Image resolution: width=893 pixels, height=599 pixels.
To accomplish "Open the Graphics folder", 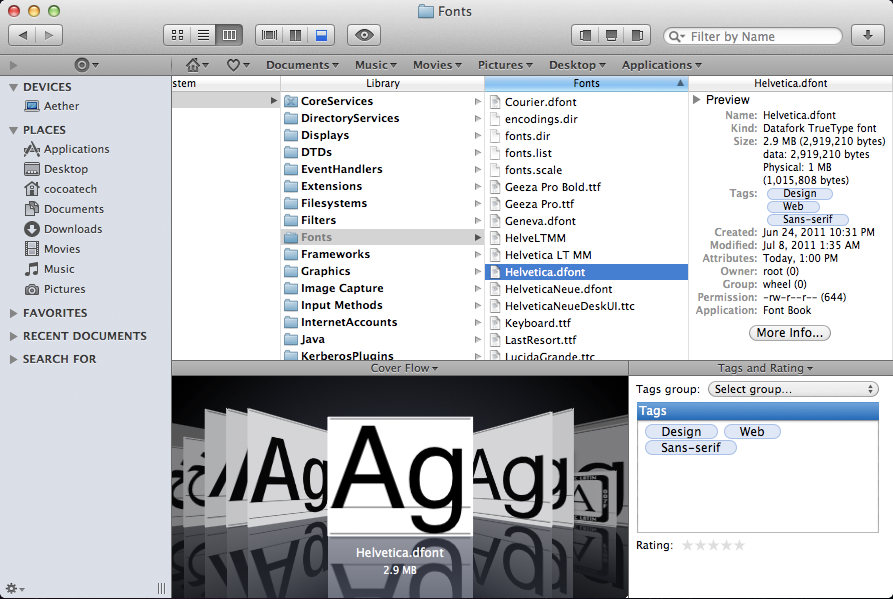I will (x=382, y=272).
